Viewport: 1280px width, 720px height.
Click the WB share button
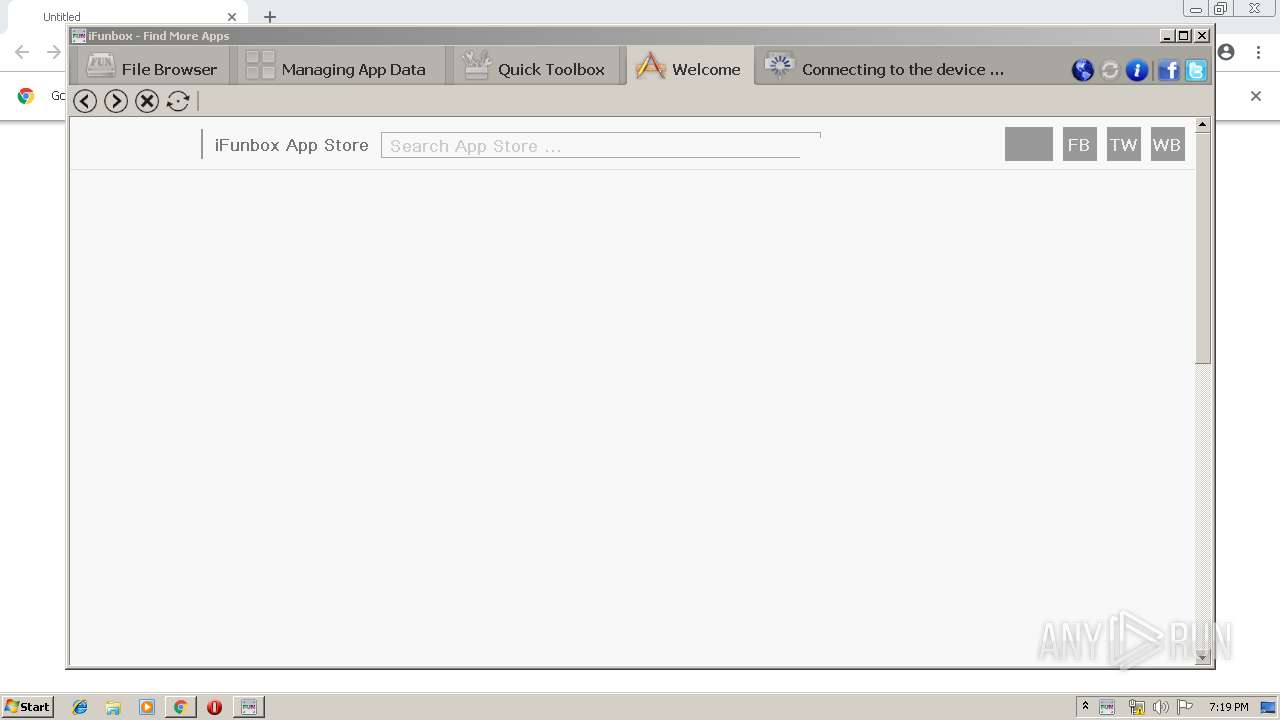tap(1167, 144)
